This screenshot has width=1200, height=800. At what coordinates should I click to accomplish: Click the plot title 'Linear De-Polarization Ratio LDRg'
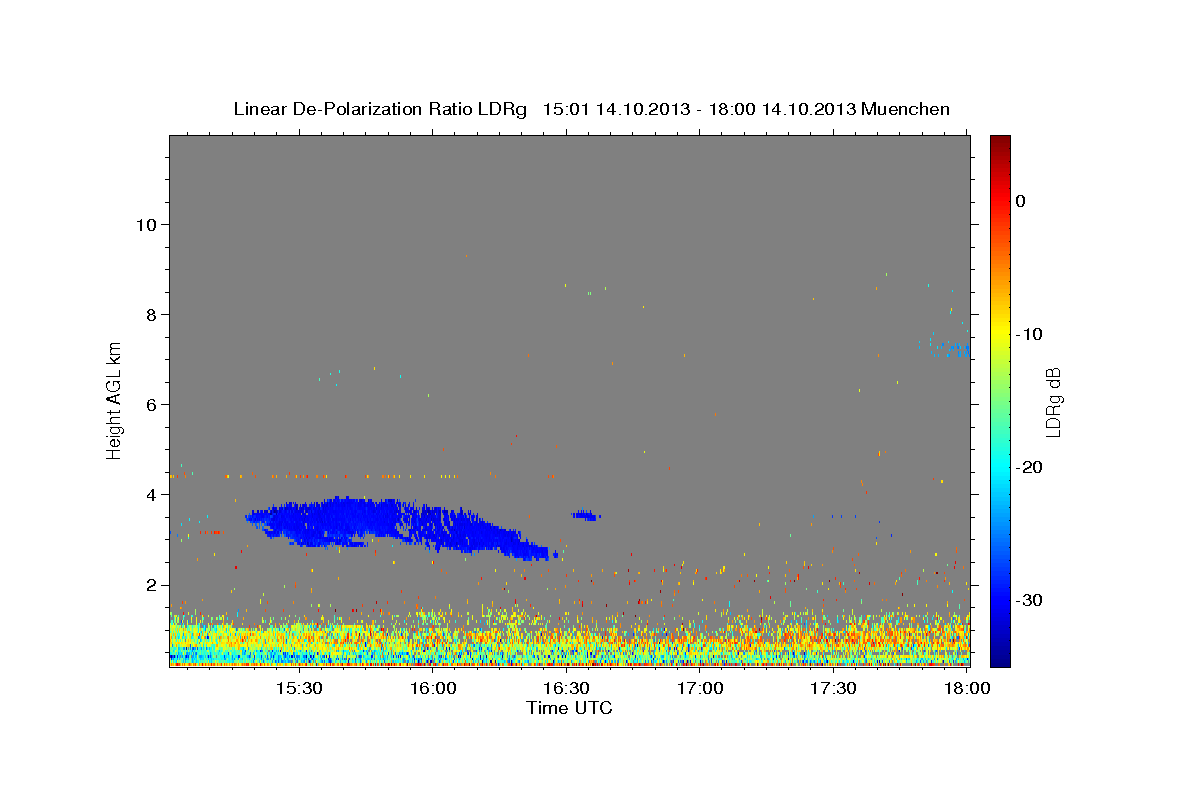[x=380, y=109]
